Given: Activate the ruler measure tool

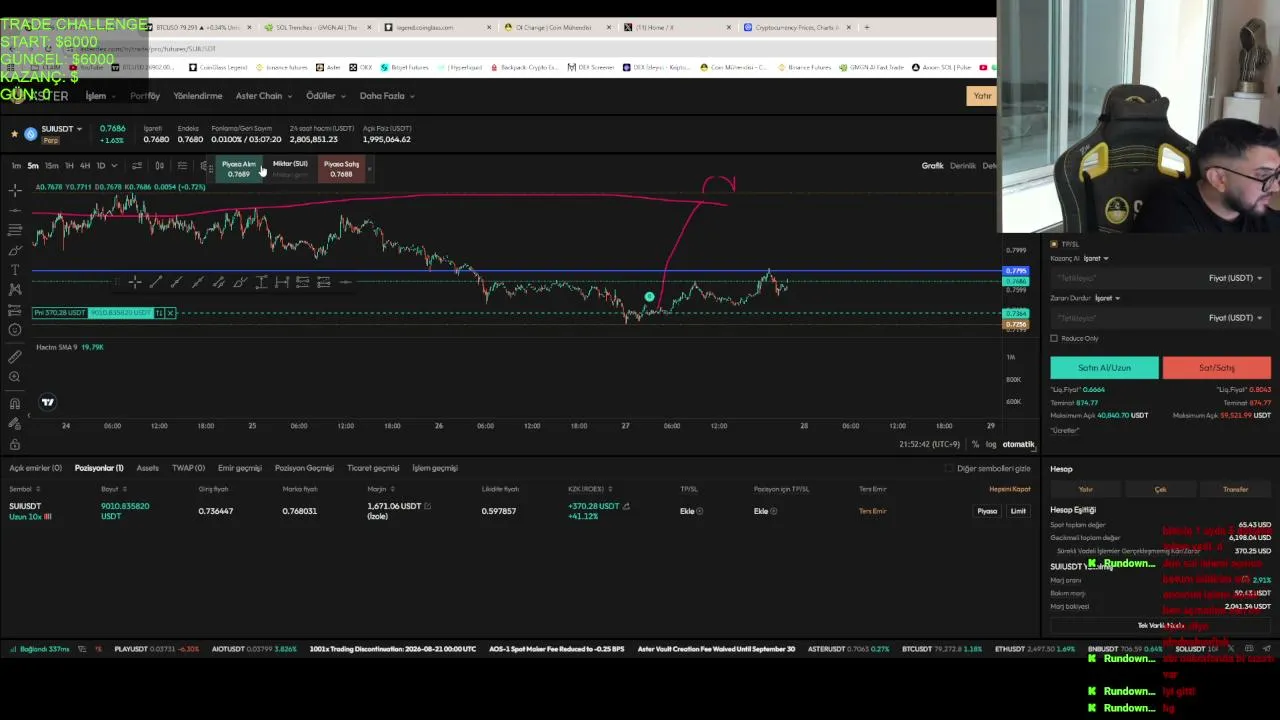Looking at the screenshot, I should click(14, 357).
